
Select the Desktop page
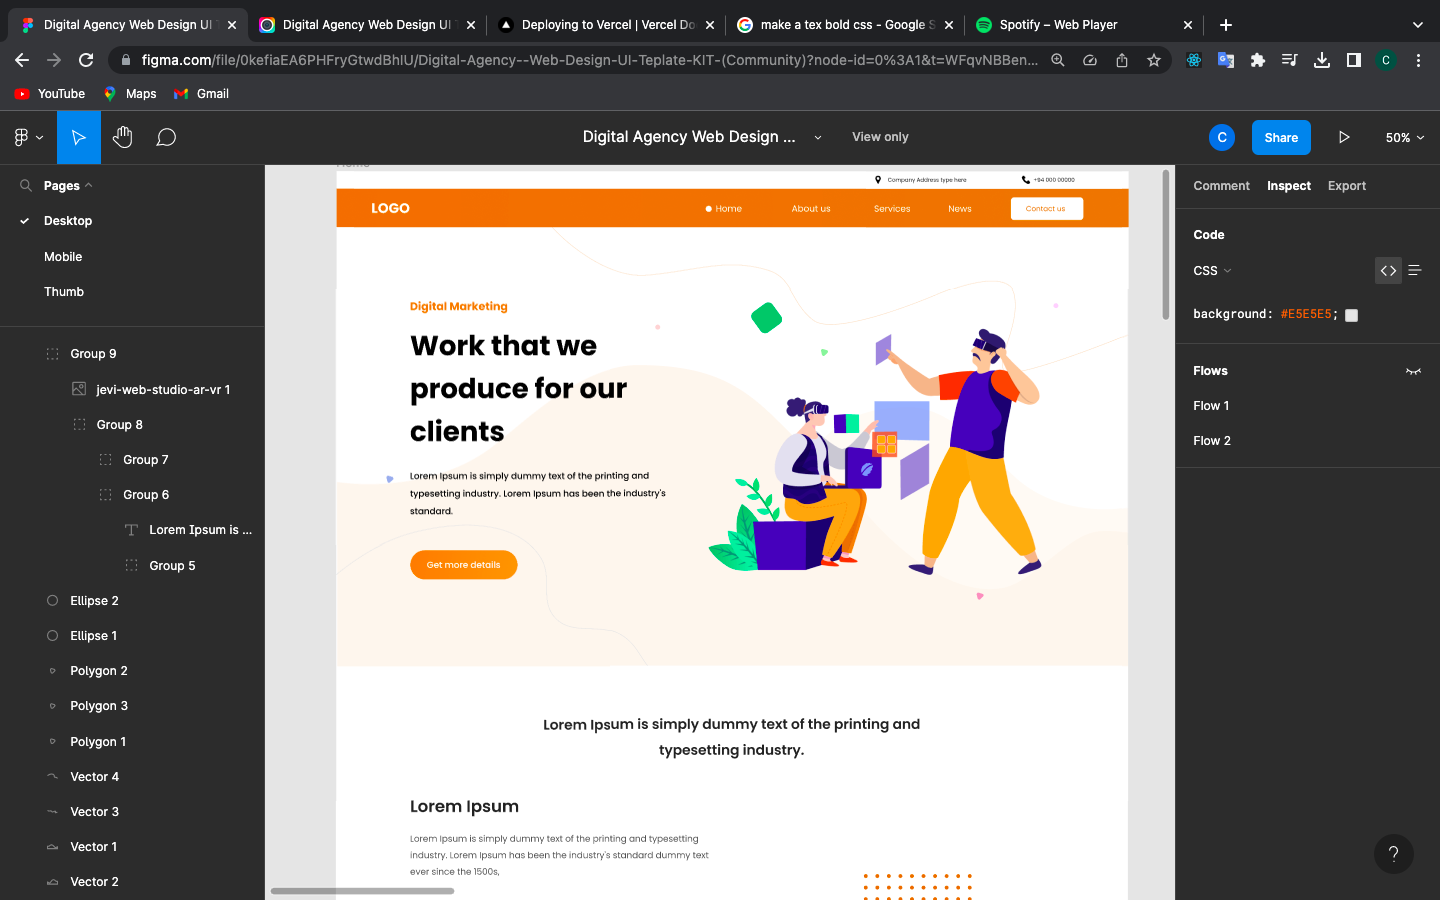(68, 221)
